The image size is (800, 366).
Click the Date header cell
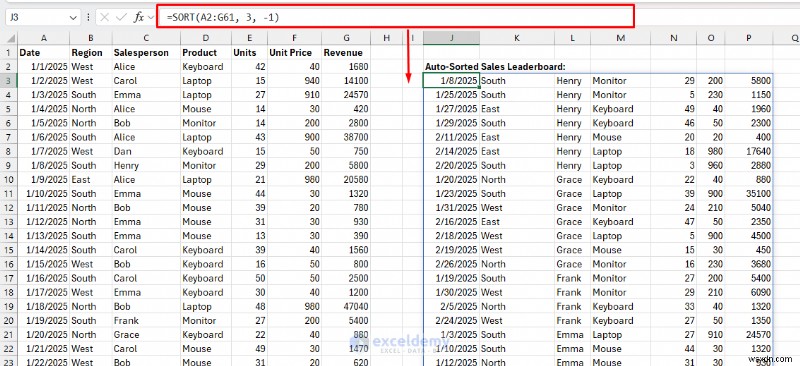pyautogui.click(x=43, y=53)
